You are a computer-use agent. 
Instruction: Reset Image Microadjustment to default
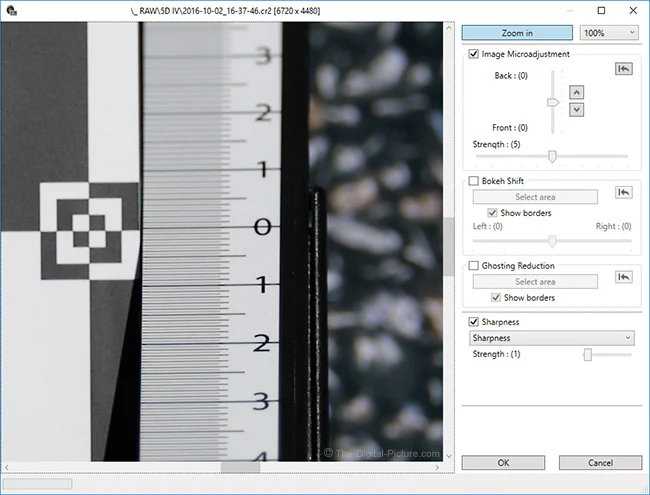(x=623, y=68)
